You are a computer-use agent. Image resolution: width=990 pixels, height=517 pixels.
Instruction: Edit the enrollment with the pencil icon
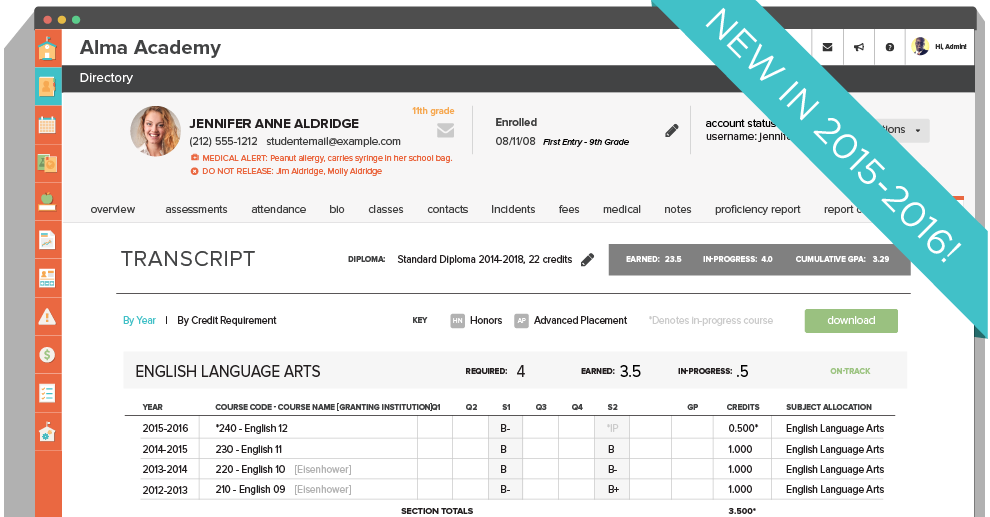pyautogui.click(x=672, y=131)
